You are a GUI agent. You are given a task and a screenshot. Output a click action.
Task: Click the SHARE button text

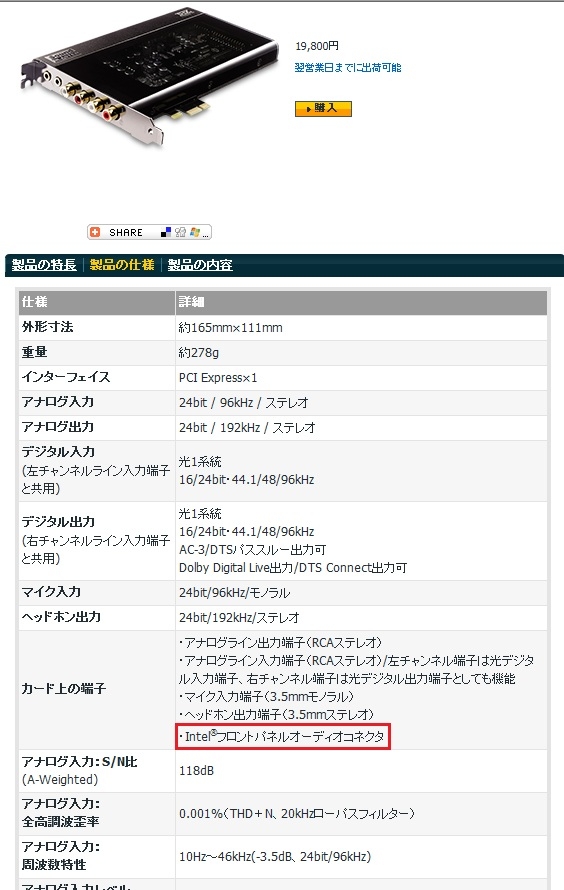(126, 232)
